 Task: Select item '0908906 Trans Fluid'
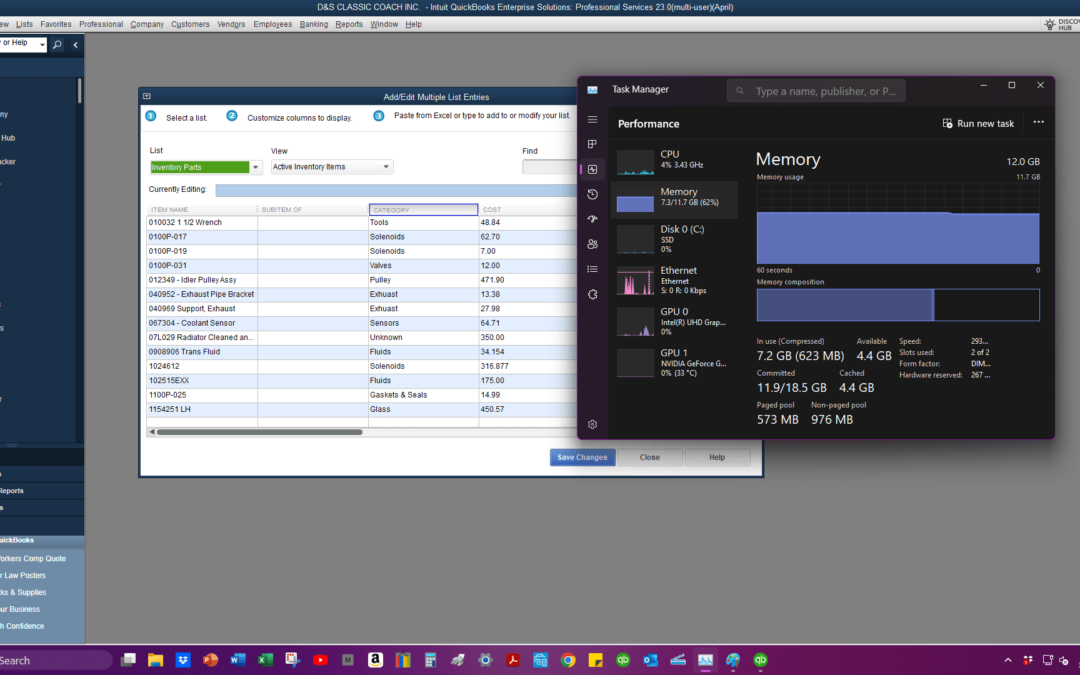[202, 352]
